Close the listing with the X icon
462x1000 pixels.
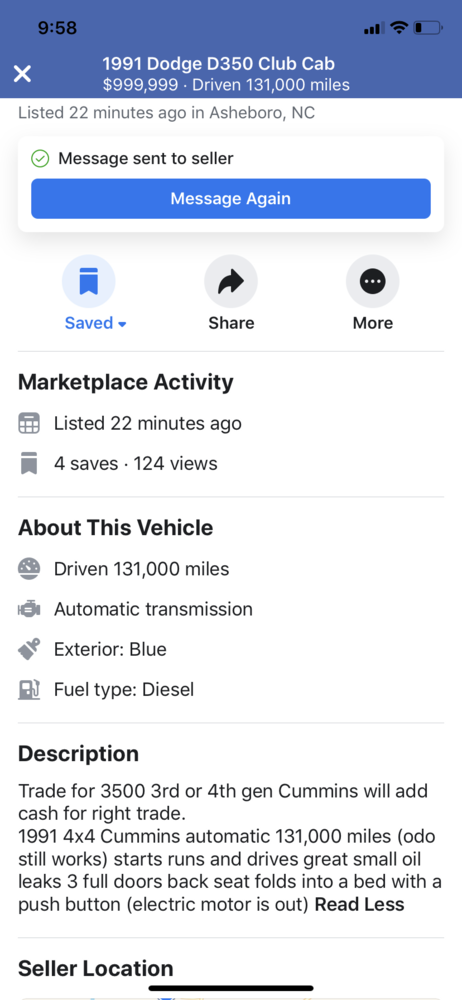22,74
